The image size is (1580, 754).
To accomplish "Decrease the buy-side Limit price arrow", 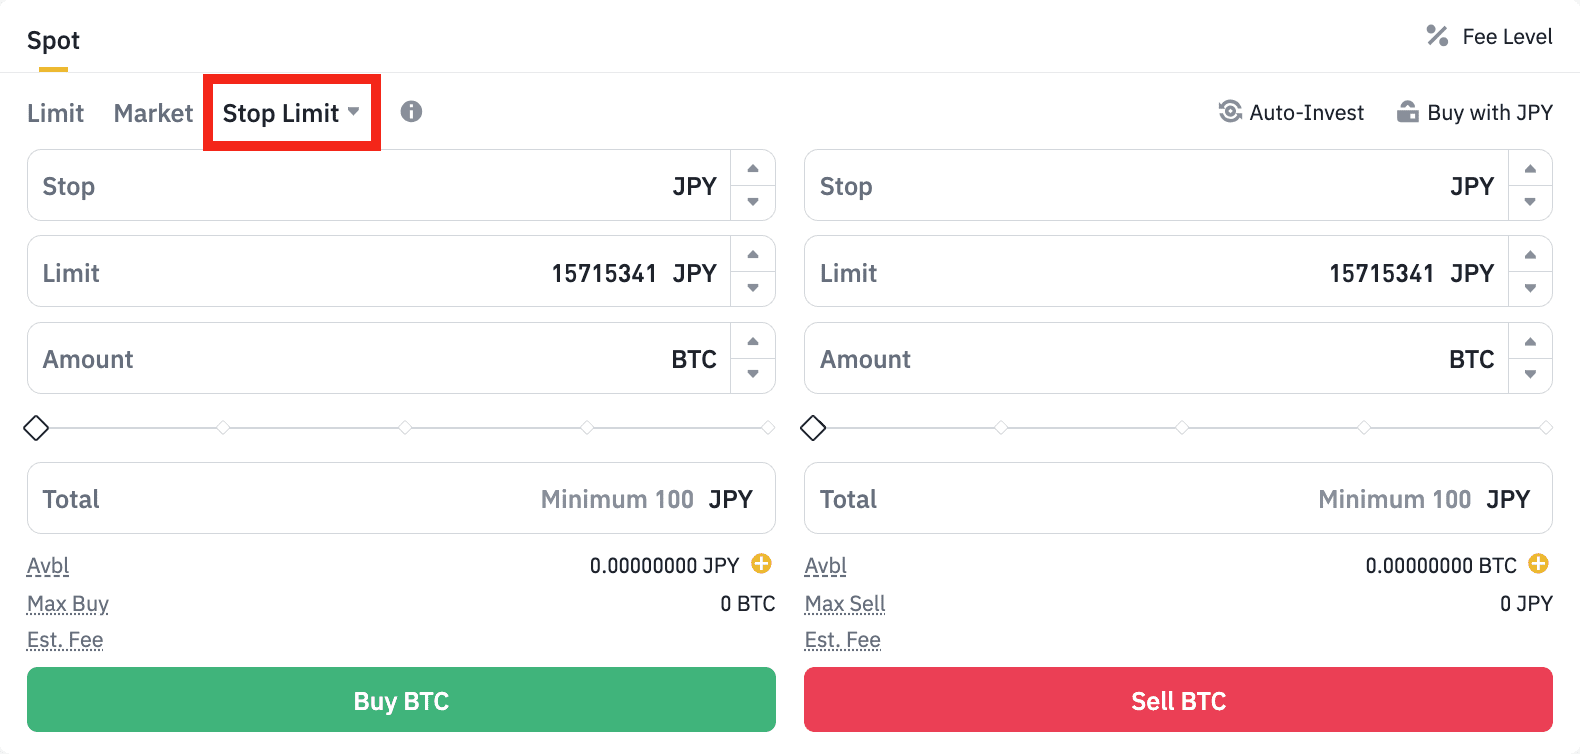I will coord(753,288).
